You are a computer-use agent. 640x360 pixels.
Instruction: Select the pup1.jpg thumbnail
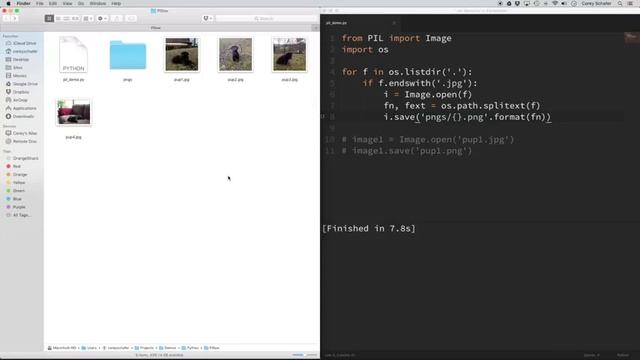coord(182,55)
